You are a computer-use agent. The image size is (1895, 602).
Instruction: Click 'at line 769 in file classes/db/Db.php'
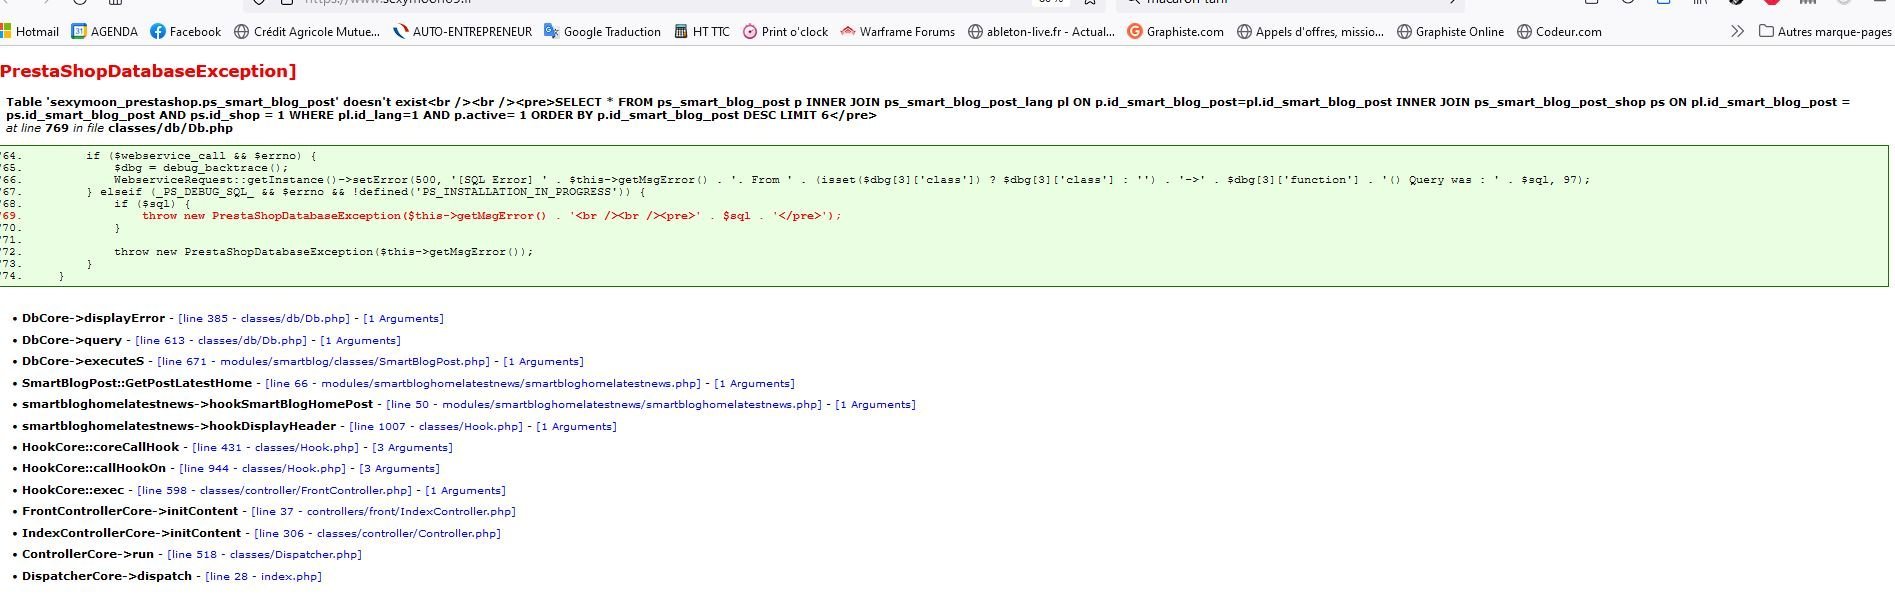click(119, 128)
